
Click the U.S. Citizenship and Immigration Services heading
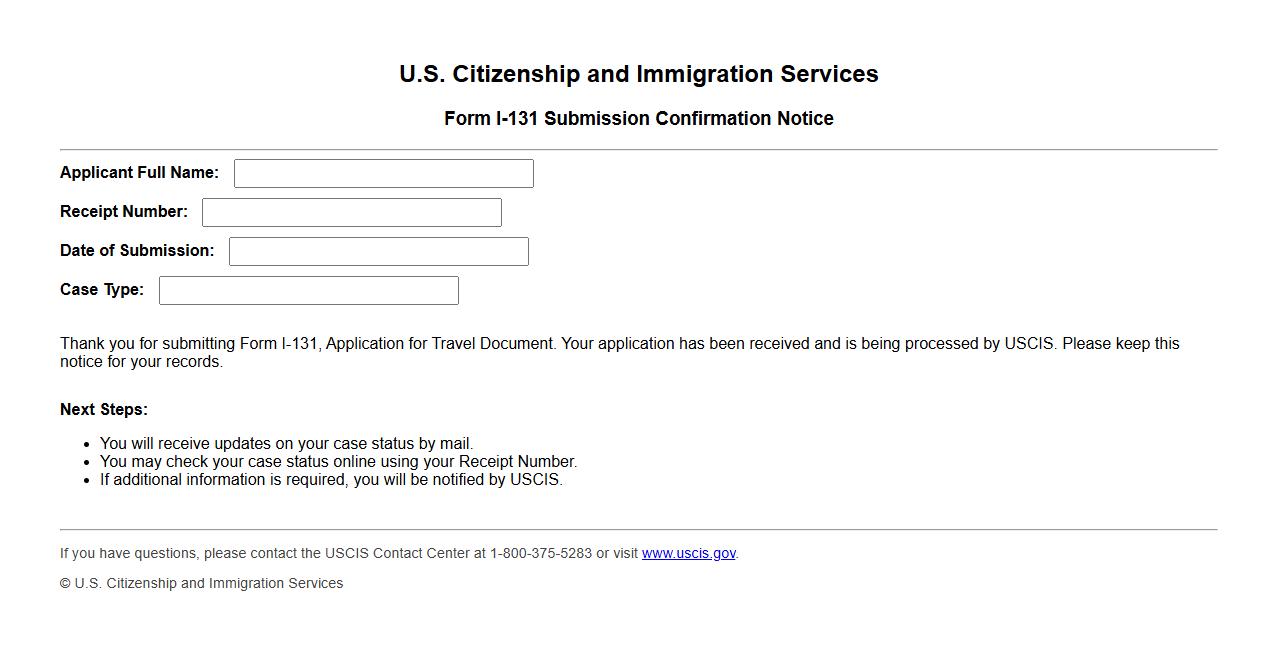coord(638,74)
